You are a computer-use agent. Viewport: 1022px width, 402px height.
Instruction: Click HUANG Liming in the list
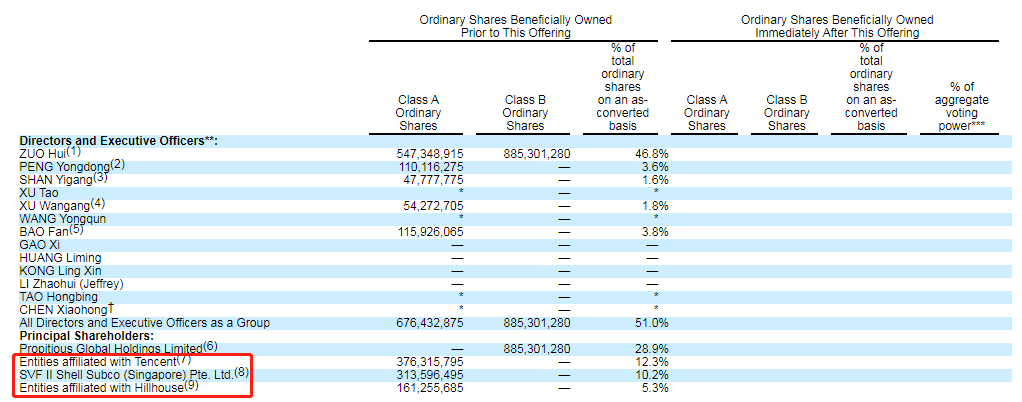click(x=61, y=258)
